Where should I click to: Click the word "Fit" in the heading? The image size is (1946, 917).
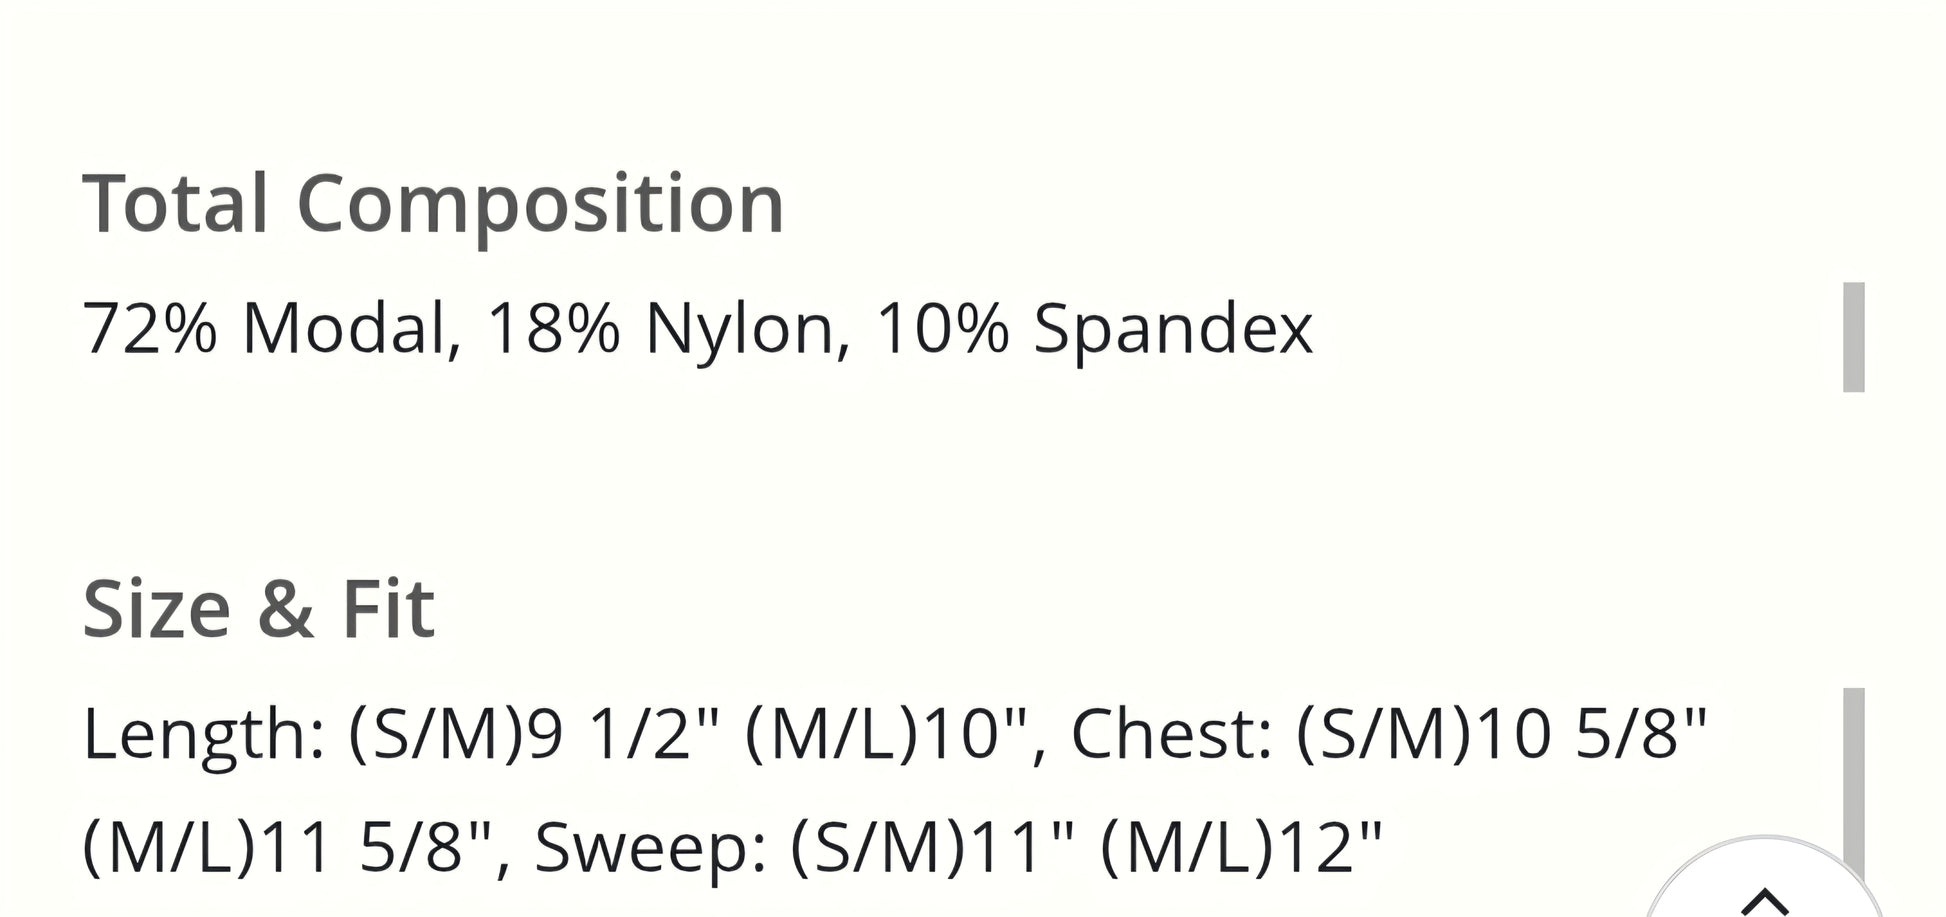388,609
